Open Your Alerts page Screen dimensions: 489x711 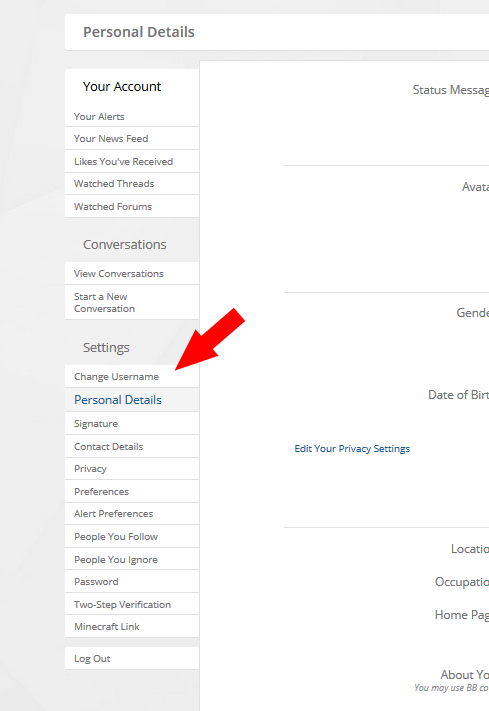(132, 117)
